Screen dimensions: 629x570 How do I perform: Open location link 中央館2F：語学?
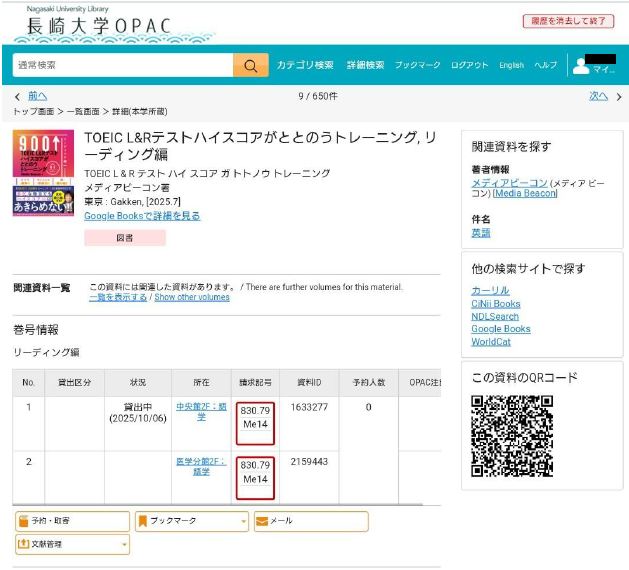[201, 412]
